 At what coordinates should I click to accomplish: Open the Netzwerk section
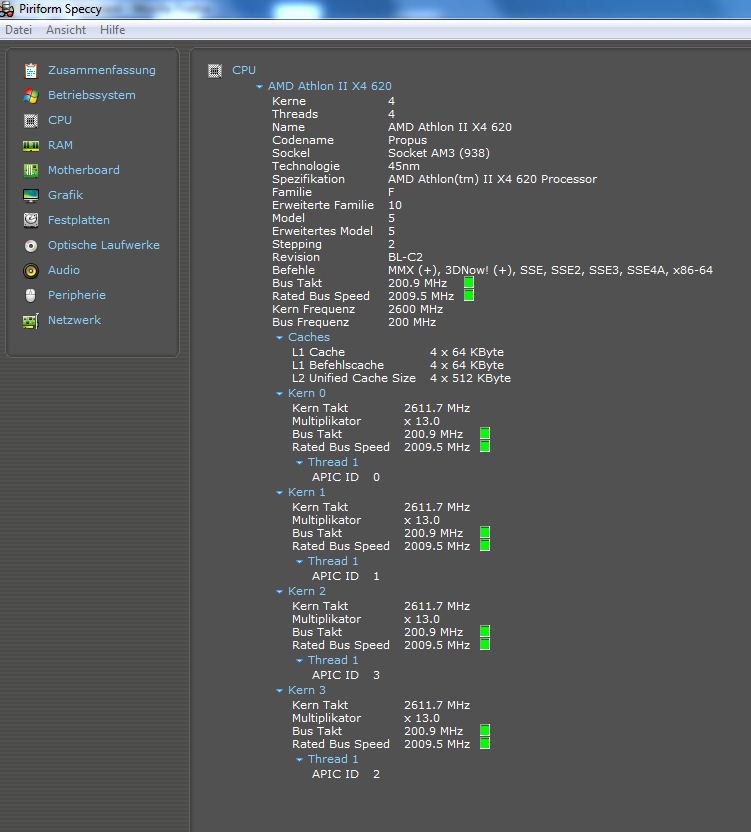74,320
